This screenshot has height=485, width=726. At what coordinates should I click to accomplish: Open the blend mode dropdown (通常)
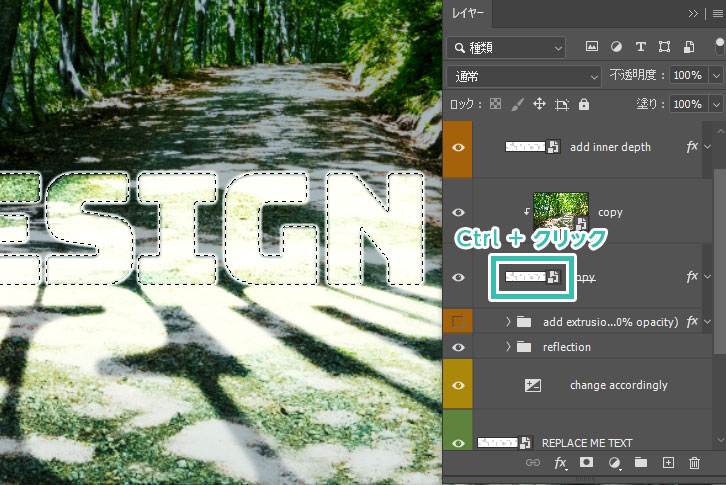(x=523, y=76)
